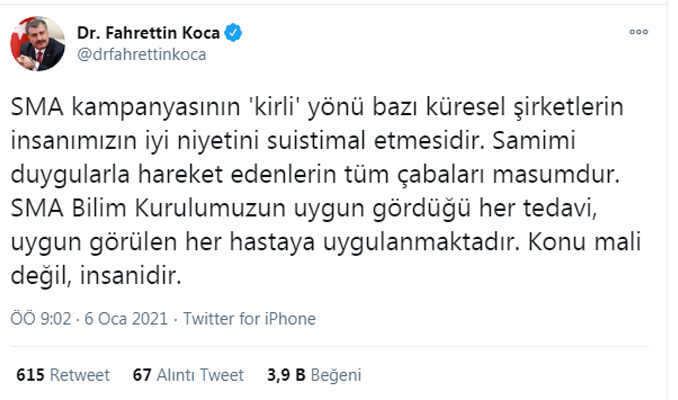The width and height of the screenshot is (678, 400).
Task: Open the Retweet label list
Action: tap(80, 375)
